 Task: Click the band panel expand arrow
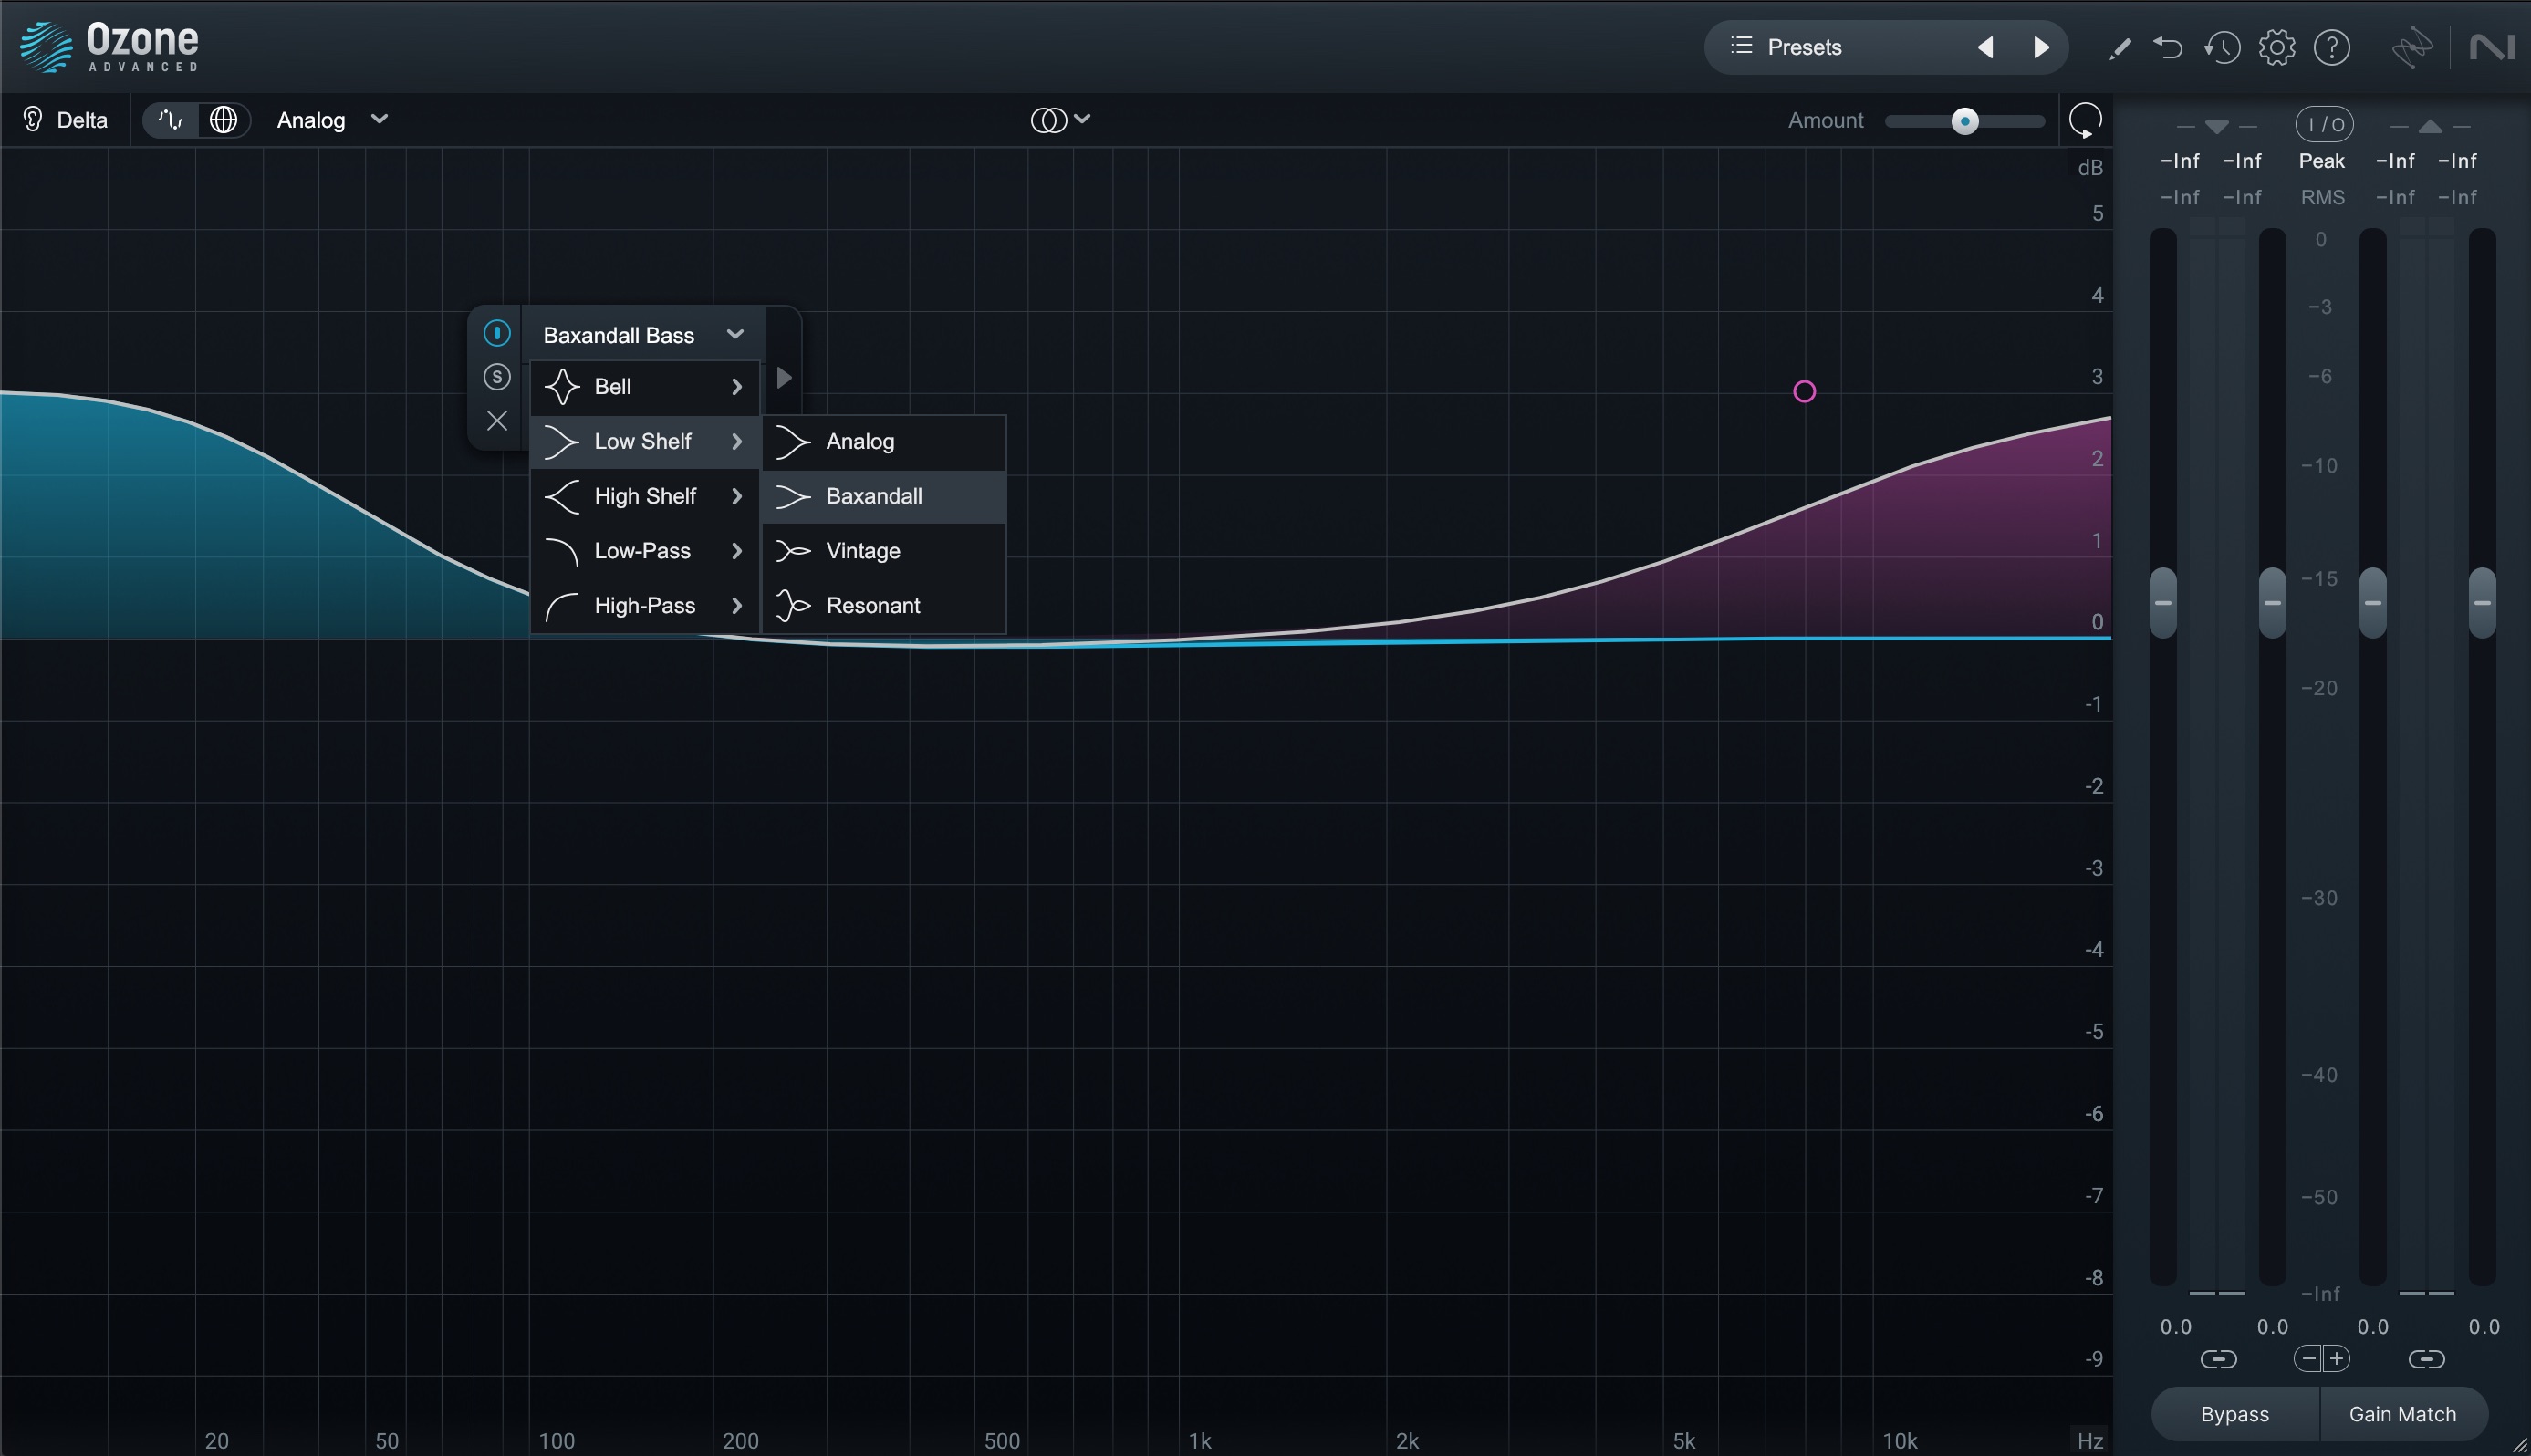tap(784, 378)
